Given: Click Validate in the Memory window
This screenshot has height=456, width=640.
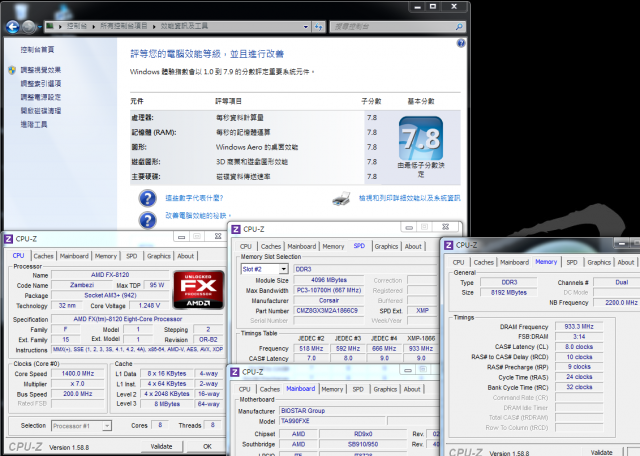Looking at the screenshot, I should [x=602, y=452].
